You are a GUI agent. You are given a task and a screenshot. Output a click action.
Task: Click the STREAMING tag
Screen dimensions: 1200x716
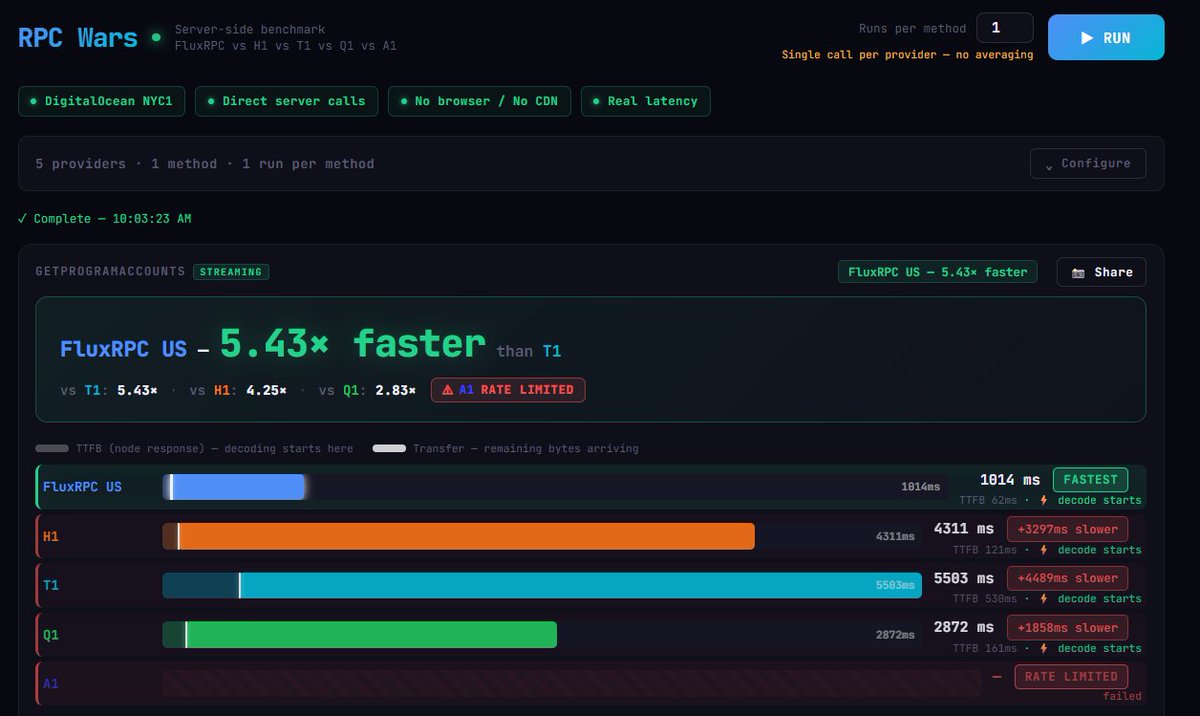231,271
